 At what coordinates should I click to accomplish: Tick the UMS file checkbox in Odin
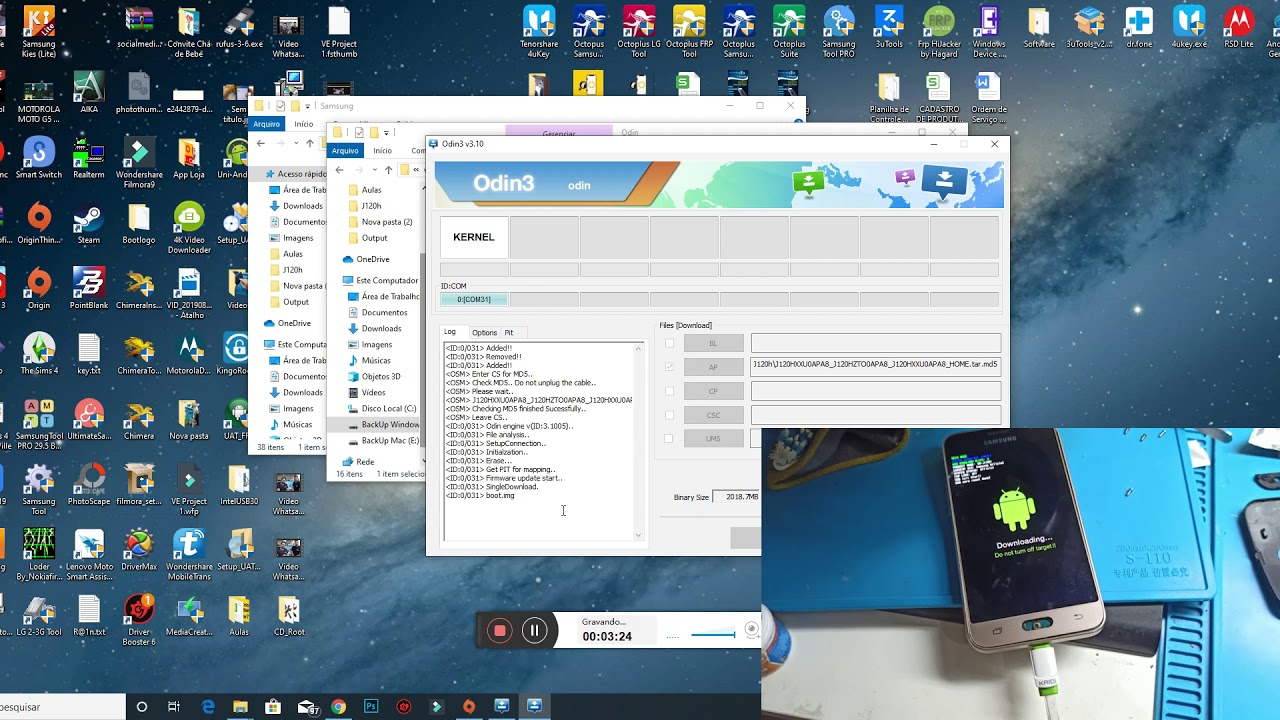(x=669, y=438)
